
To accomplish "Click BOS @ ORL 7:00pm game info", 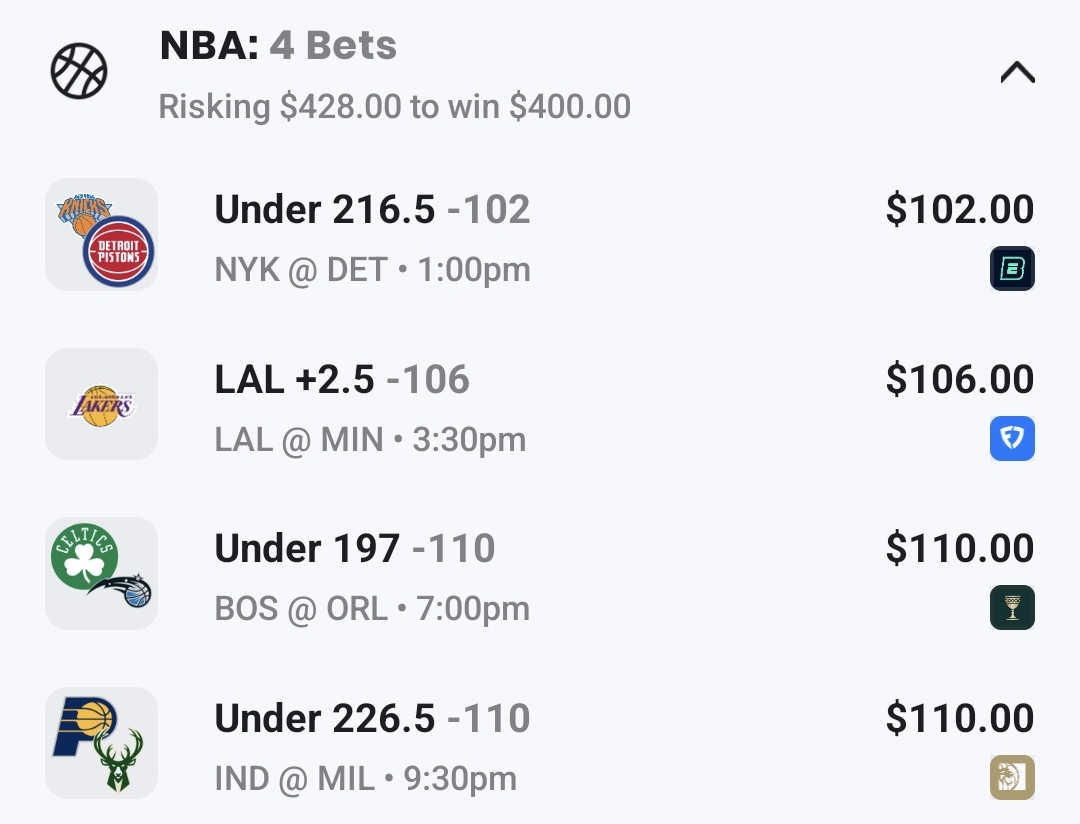I will pyautogui.click(x=372, y=609).
